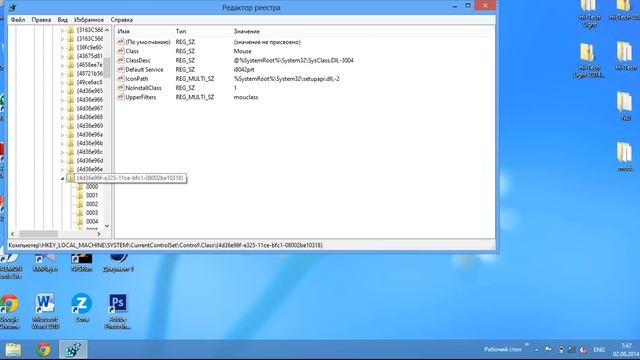Select the 0003 subkey folder icon

coord(80,213)
